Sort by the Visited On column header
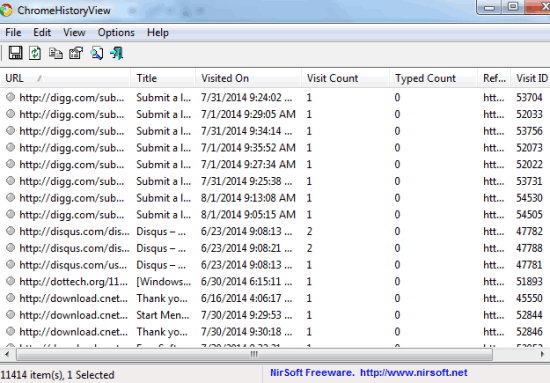 (x=248, y=78)
